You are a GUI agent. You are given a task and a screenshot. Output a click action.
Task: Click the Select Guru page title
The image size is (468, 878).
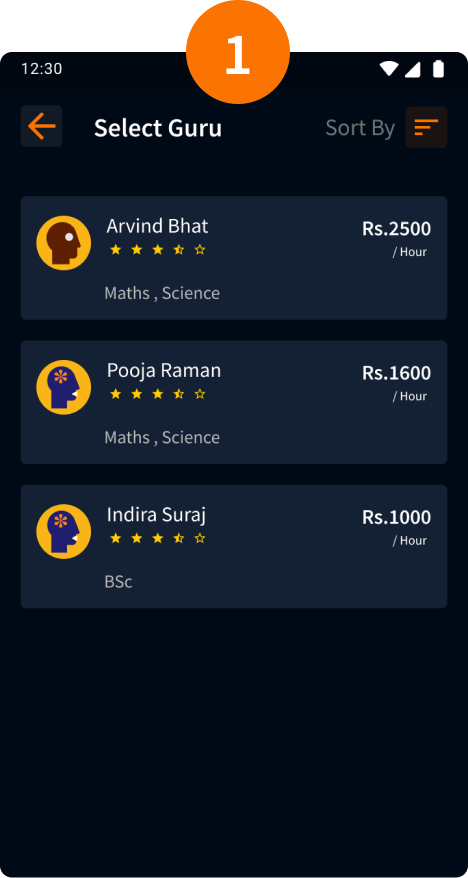tap(158, 128)
